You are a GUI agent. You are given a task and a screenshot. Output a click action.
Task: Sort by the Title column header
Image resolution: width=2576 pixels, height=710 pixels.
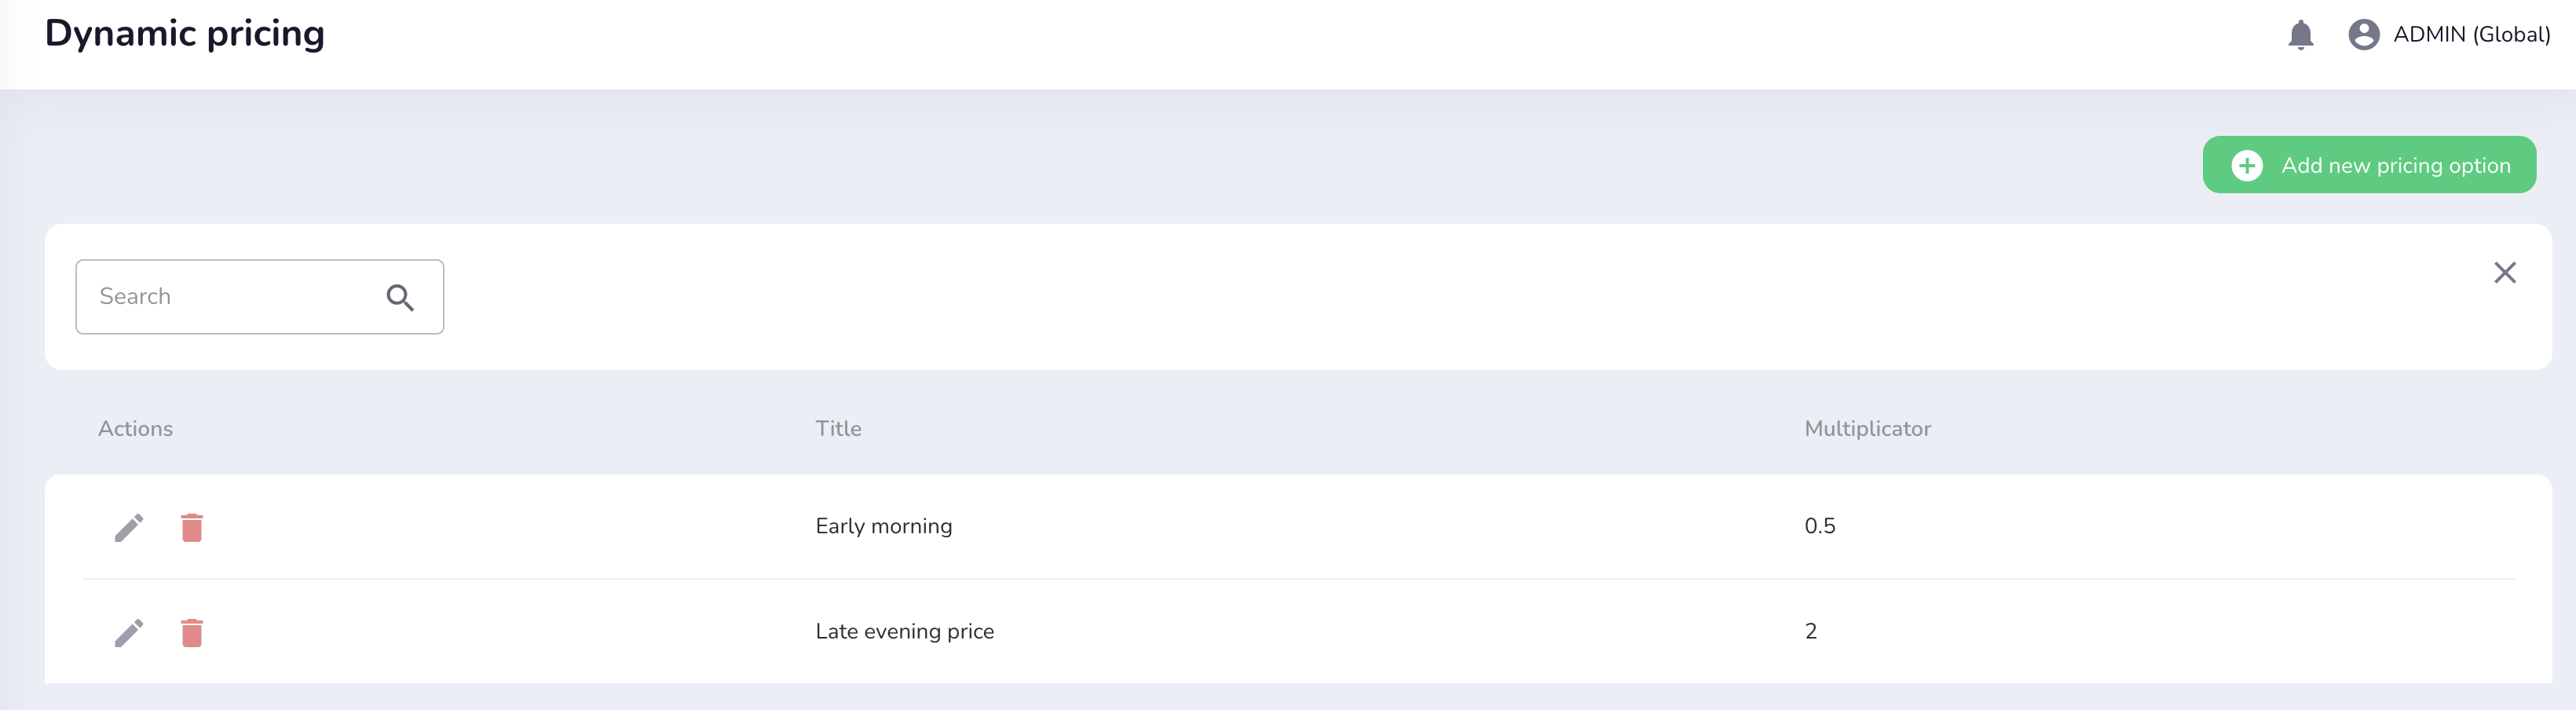point(838,429)
